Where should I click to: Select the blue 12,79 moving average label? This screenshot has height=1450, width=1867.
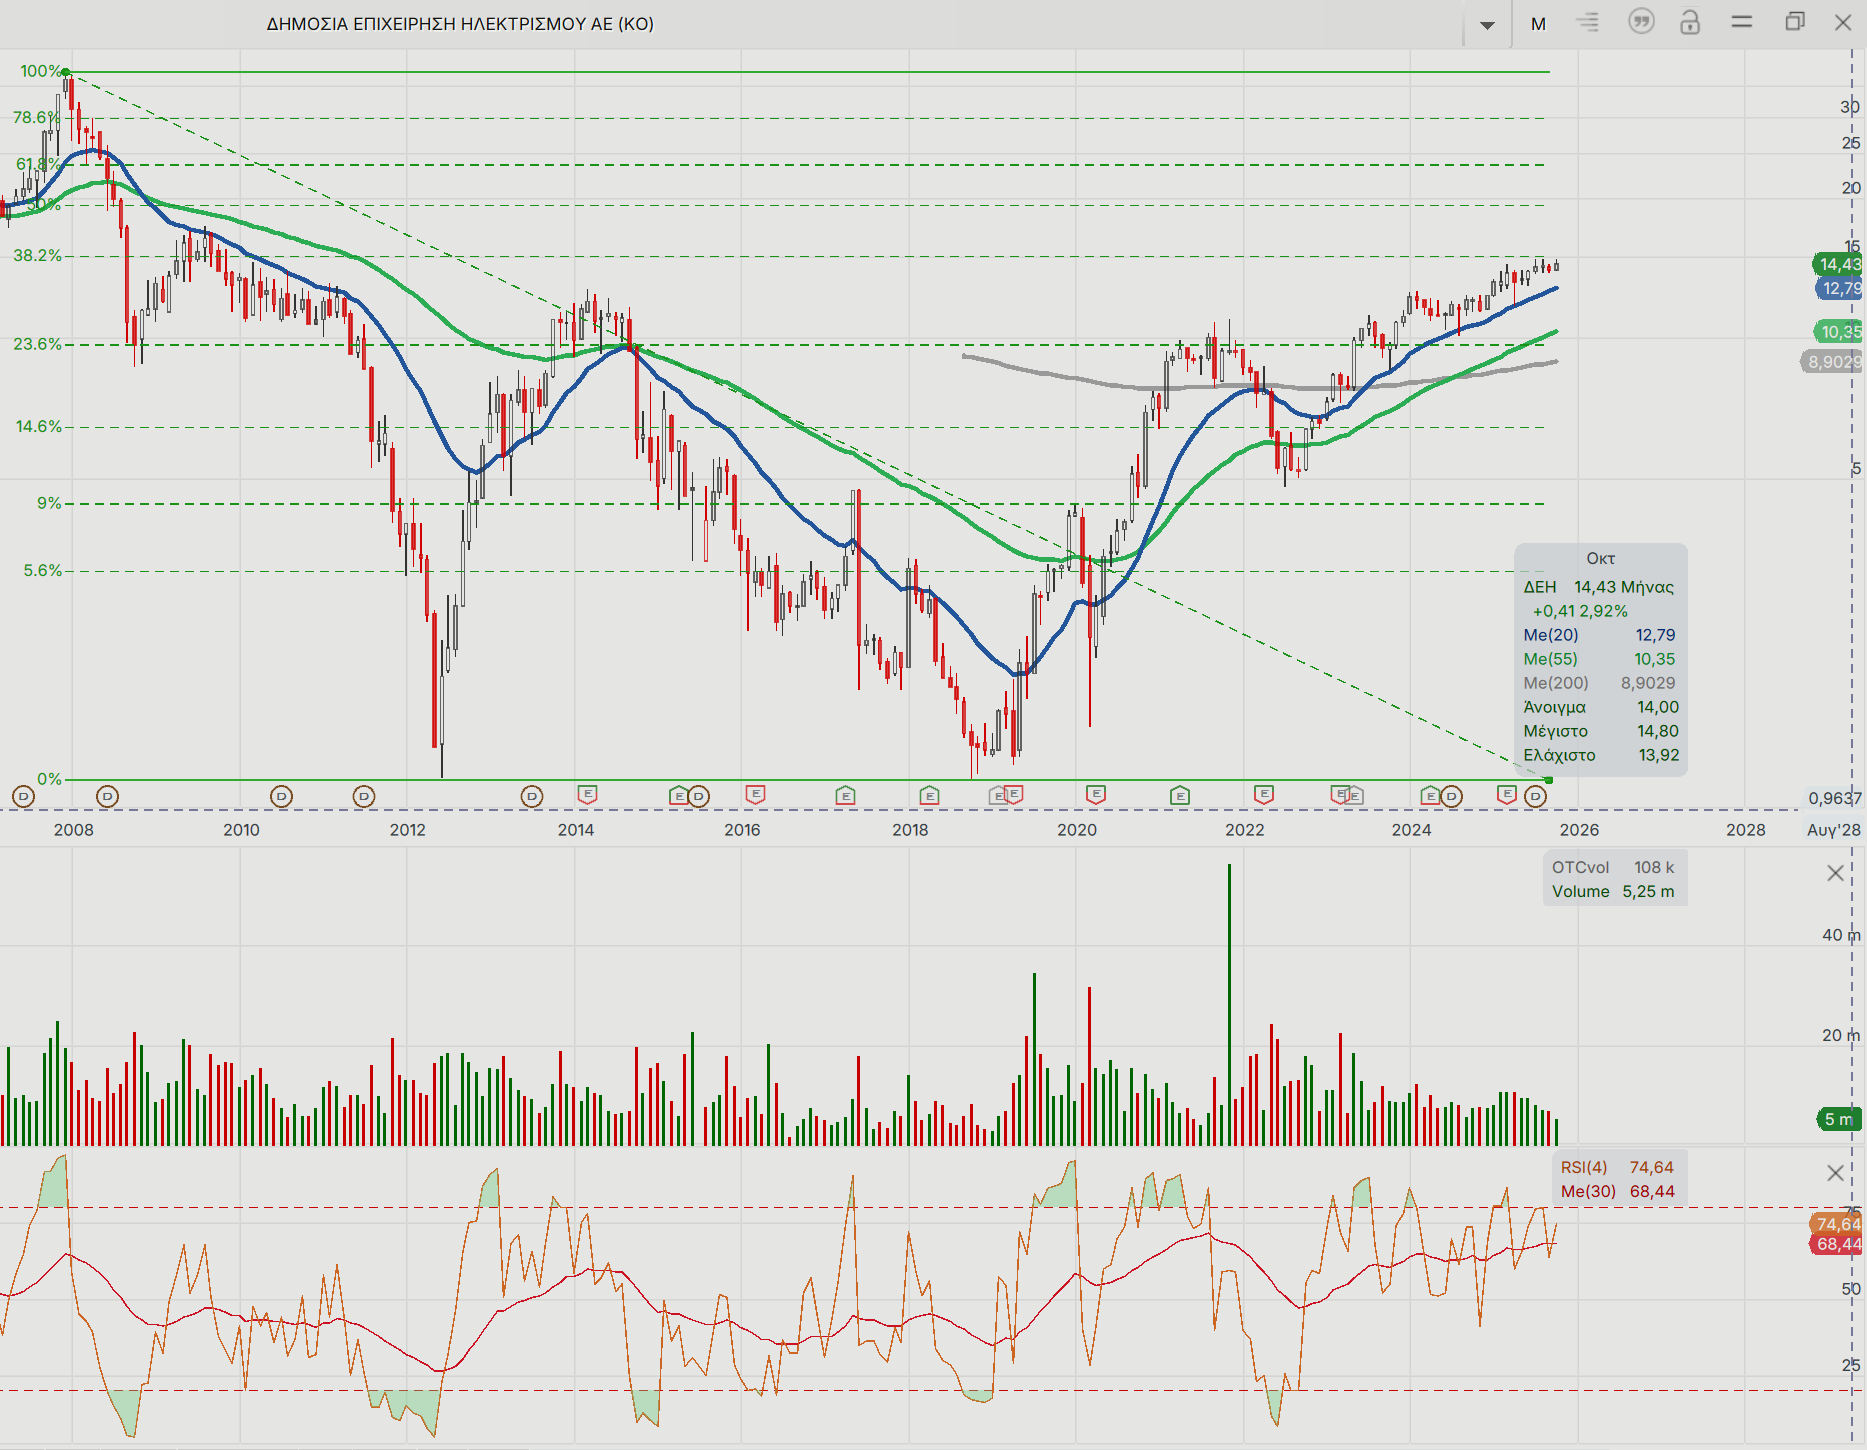1839,289
